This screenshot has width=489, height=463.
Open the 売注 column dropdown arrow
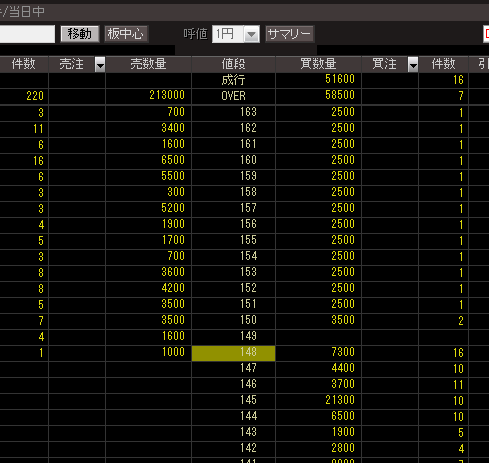100,64
